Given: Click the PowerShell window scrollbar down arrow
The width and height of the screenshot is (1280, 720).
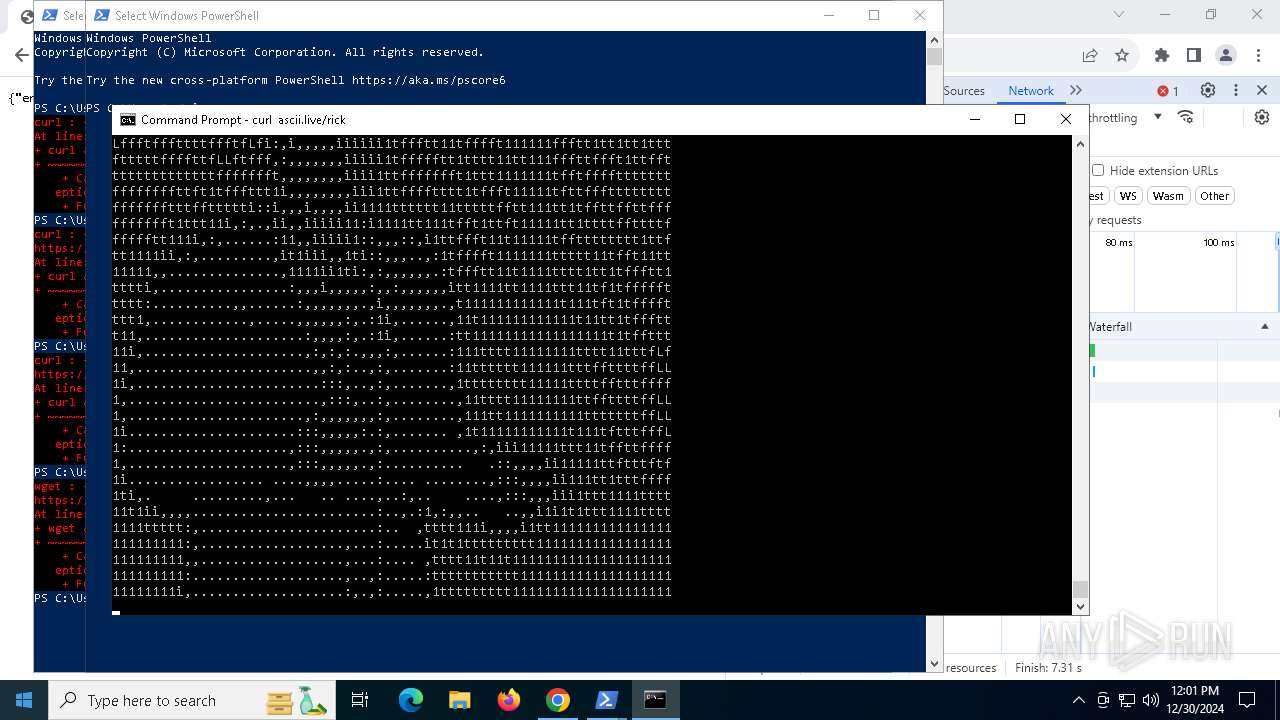Looking at the screenshot, I should coord(934,664).
